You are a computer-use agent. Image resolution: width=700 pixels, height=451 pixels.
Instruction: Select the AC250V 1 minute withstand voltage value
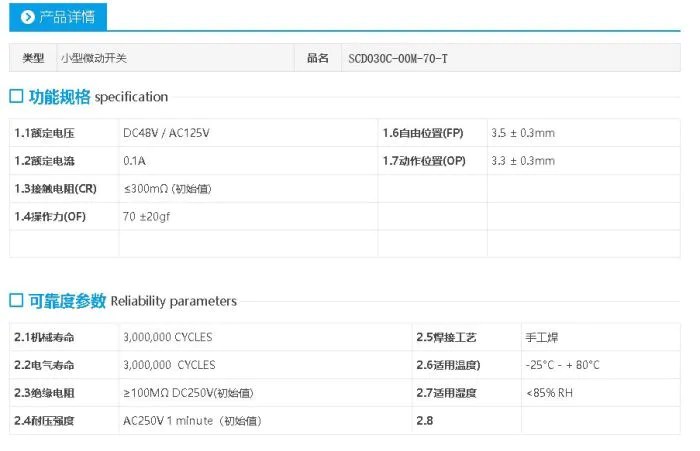coord(192,421)
